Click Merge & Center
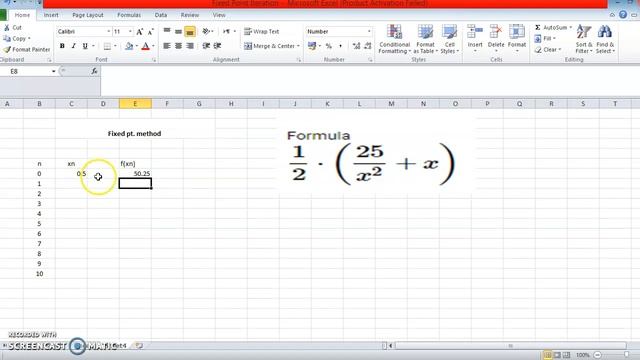This screenshot has height=360, width=640. point(269,46)
